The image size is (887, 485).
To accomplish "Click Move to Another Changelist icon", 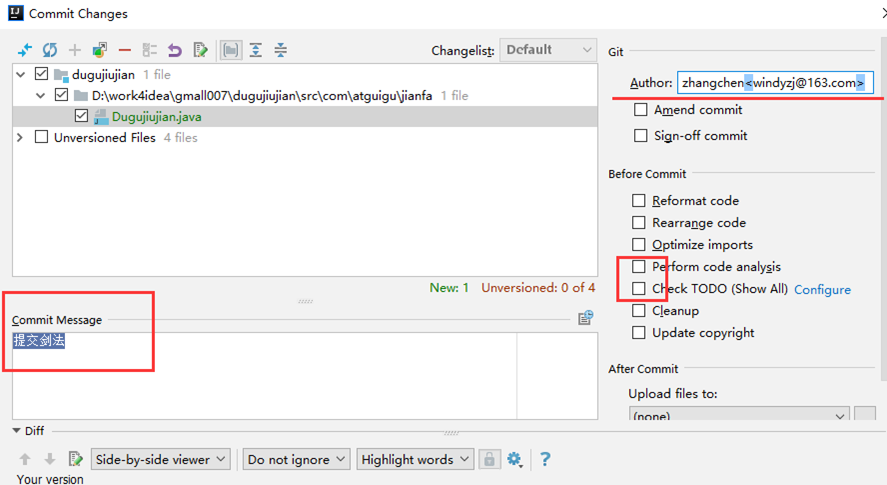I will [100, 50].
